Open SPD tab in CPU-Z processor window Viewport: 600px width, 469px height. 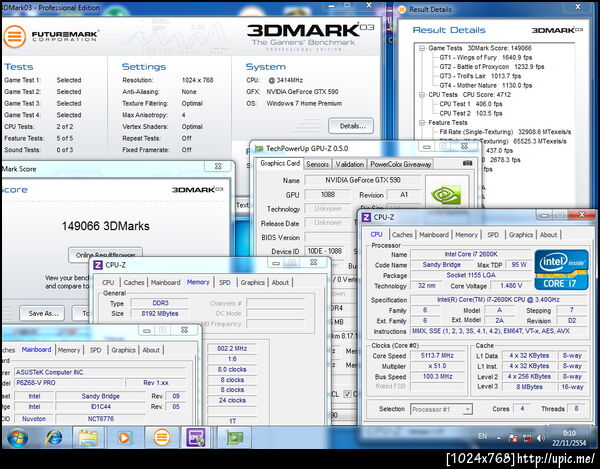point(493,235)
